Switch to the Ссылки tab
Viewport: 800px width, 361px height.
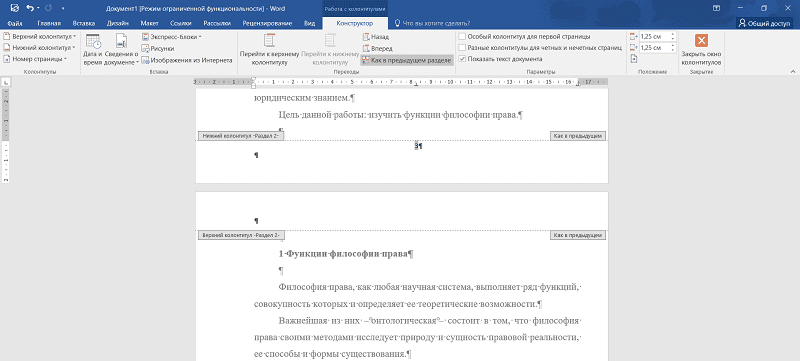[x=181, y=23]
